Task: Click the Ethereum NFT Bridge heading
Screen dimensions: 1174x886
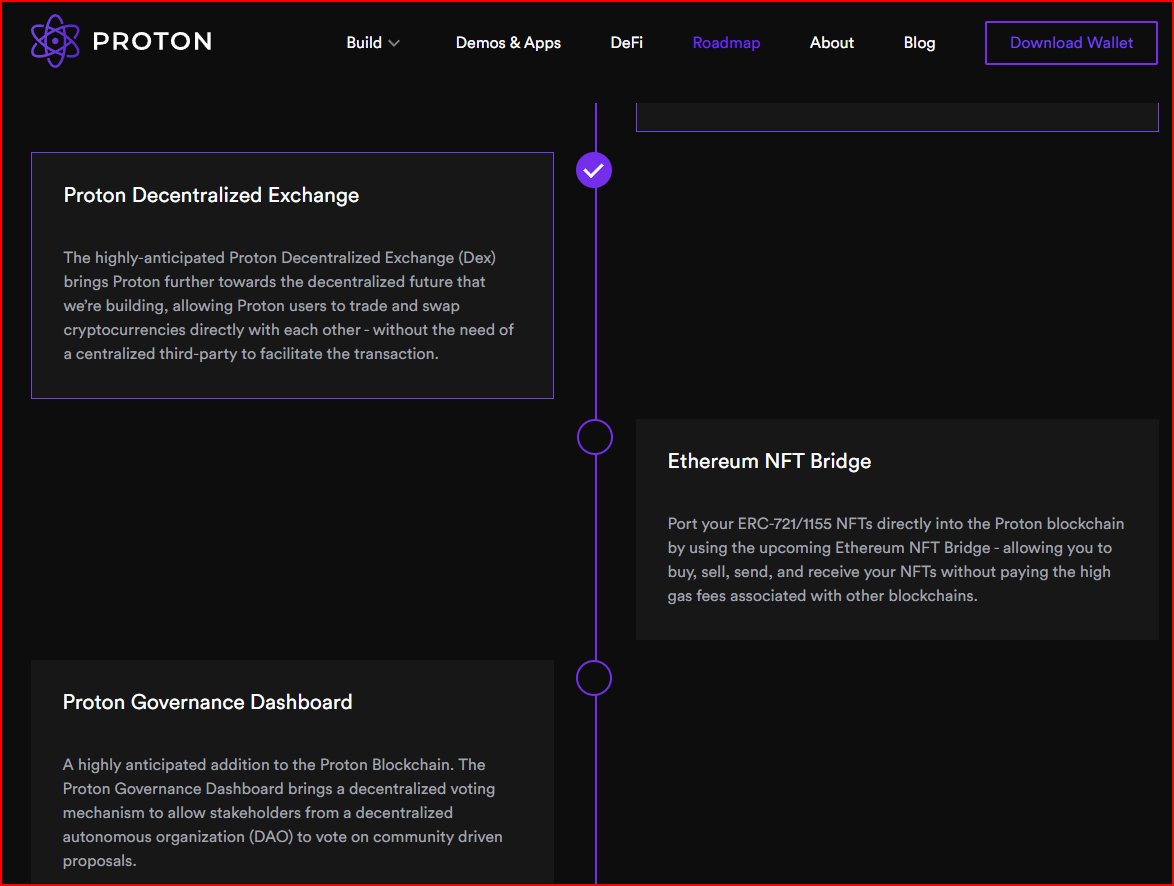Action: (769, 461)
